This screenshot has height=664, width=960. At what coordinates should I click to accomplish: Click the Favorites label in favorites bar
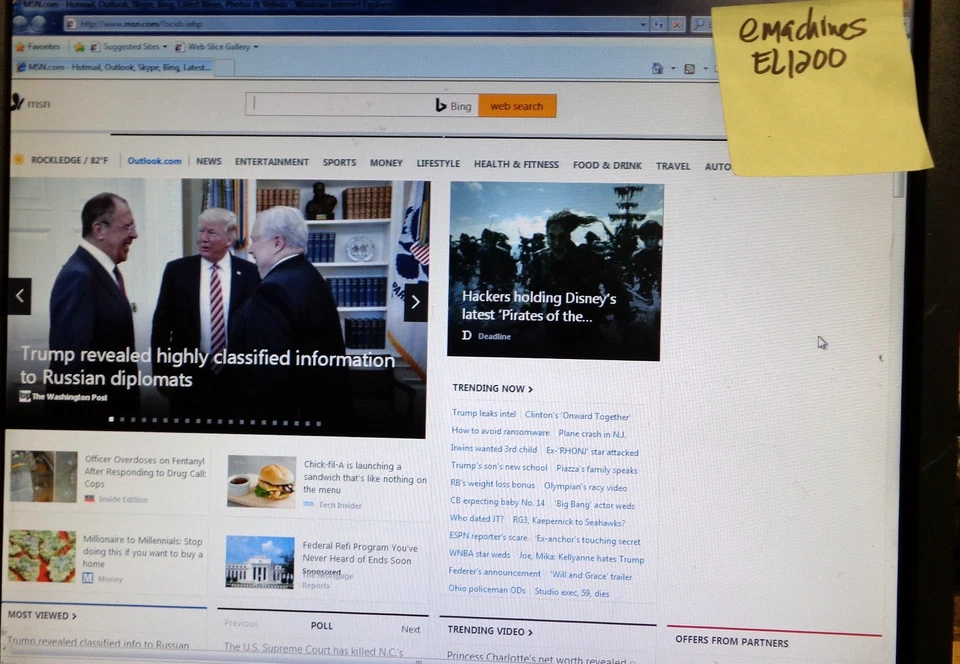coord(43,47)
